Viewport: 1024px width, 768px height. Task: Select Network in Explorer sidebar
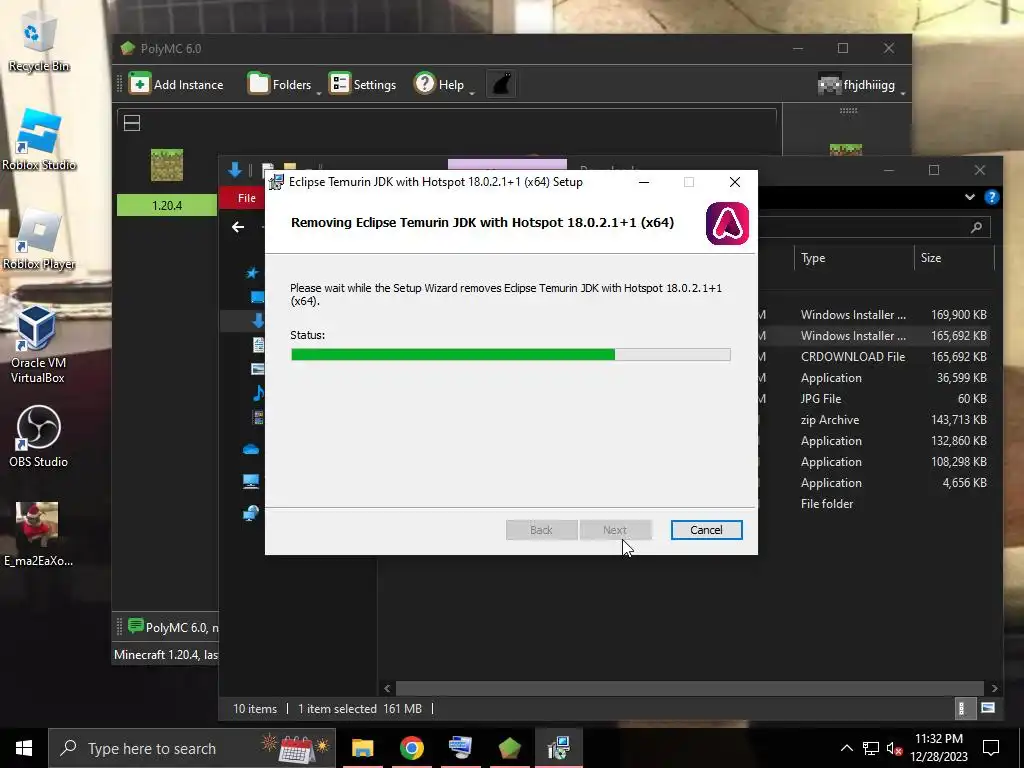tap(251, 513)
